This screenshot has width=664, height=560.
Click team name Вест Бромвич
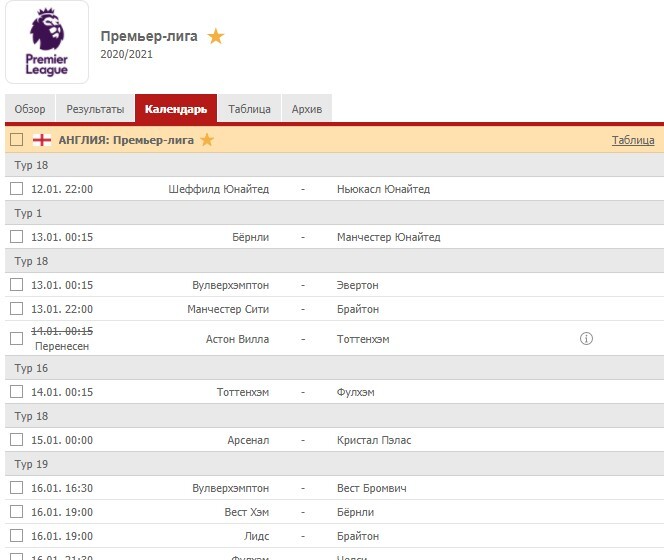[372, 488]
